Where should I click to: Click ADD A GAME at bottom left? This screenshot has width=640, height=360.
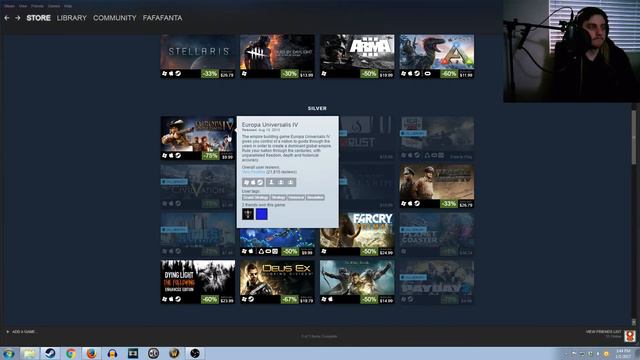[x=21, y=332]
